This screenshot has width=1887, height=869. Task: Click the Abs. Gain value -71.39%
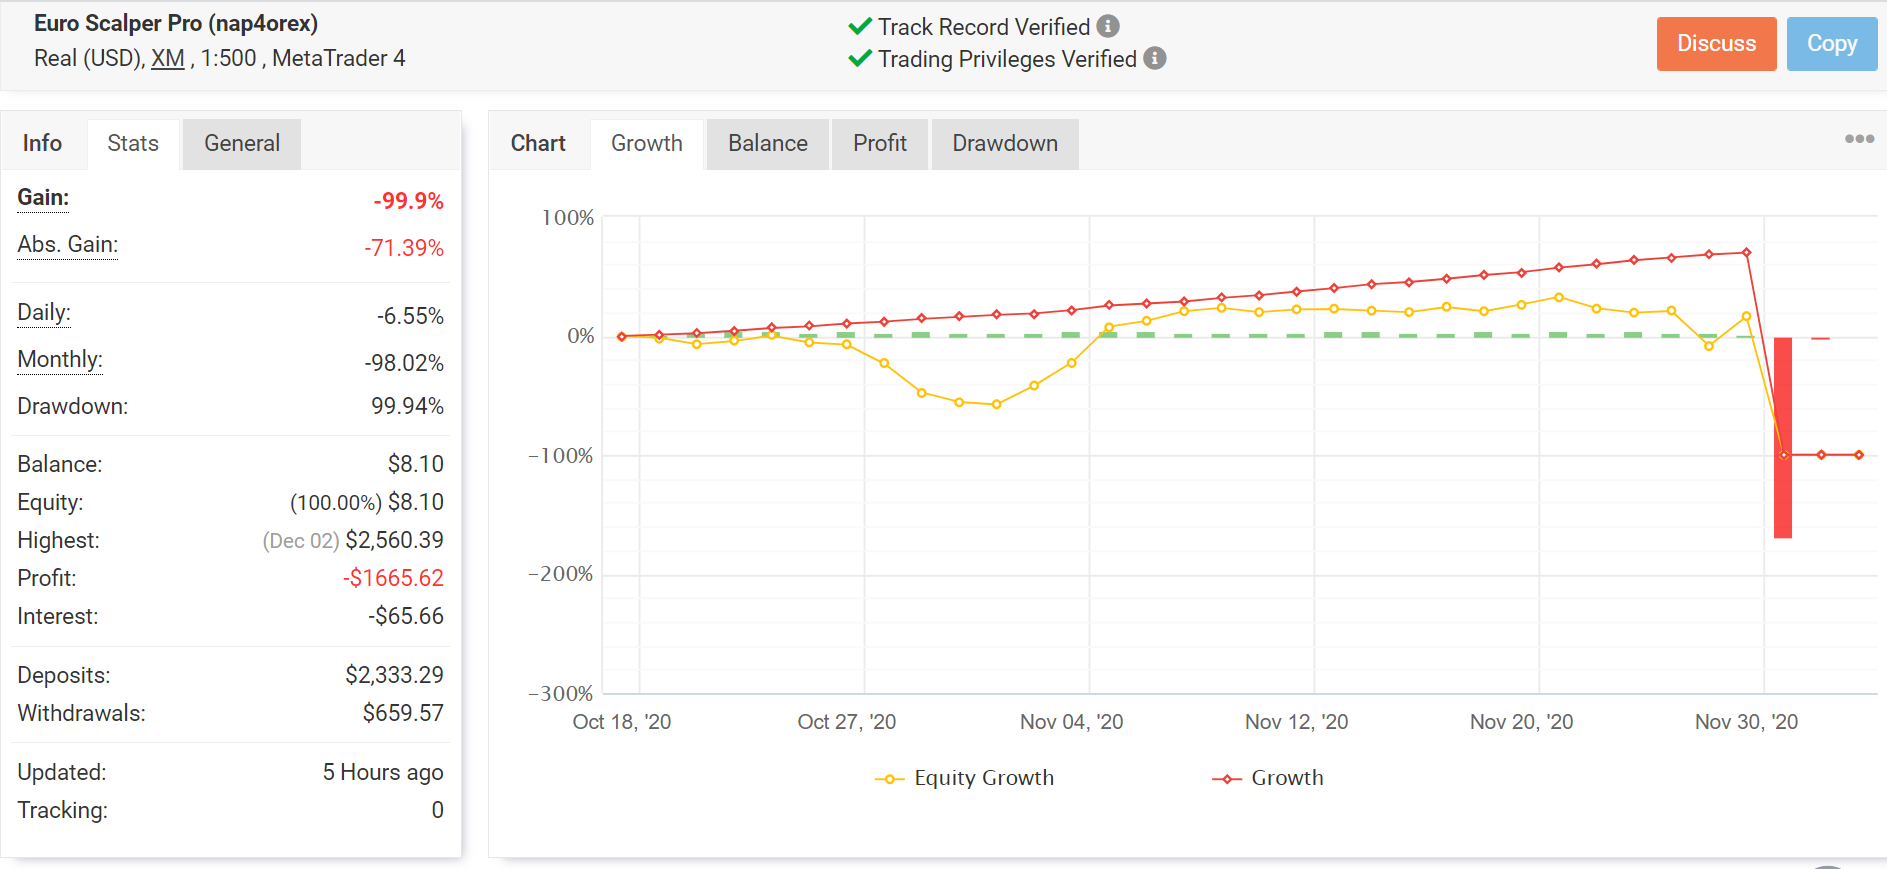click(x=404, y=248)
